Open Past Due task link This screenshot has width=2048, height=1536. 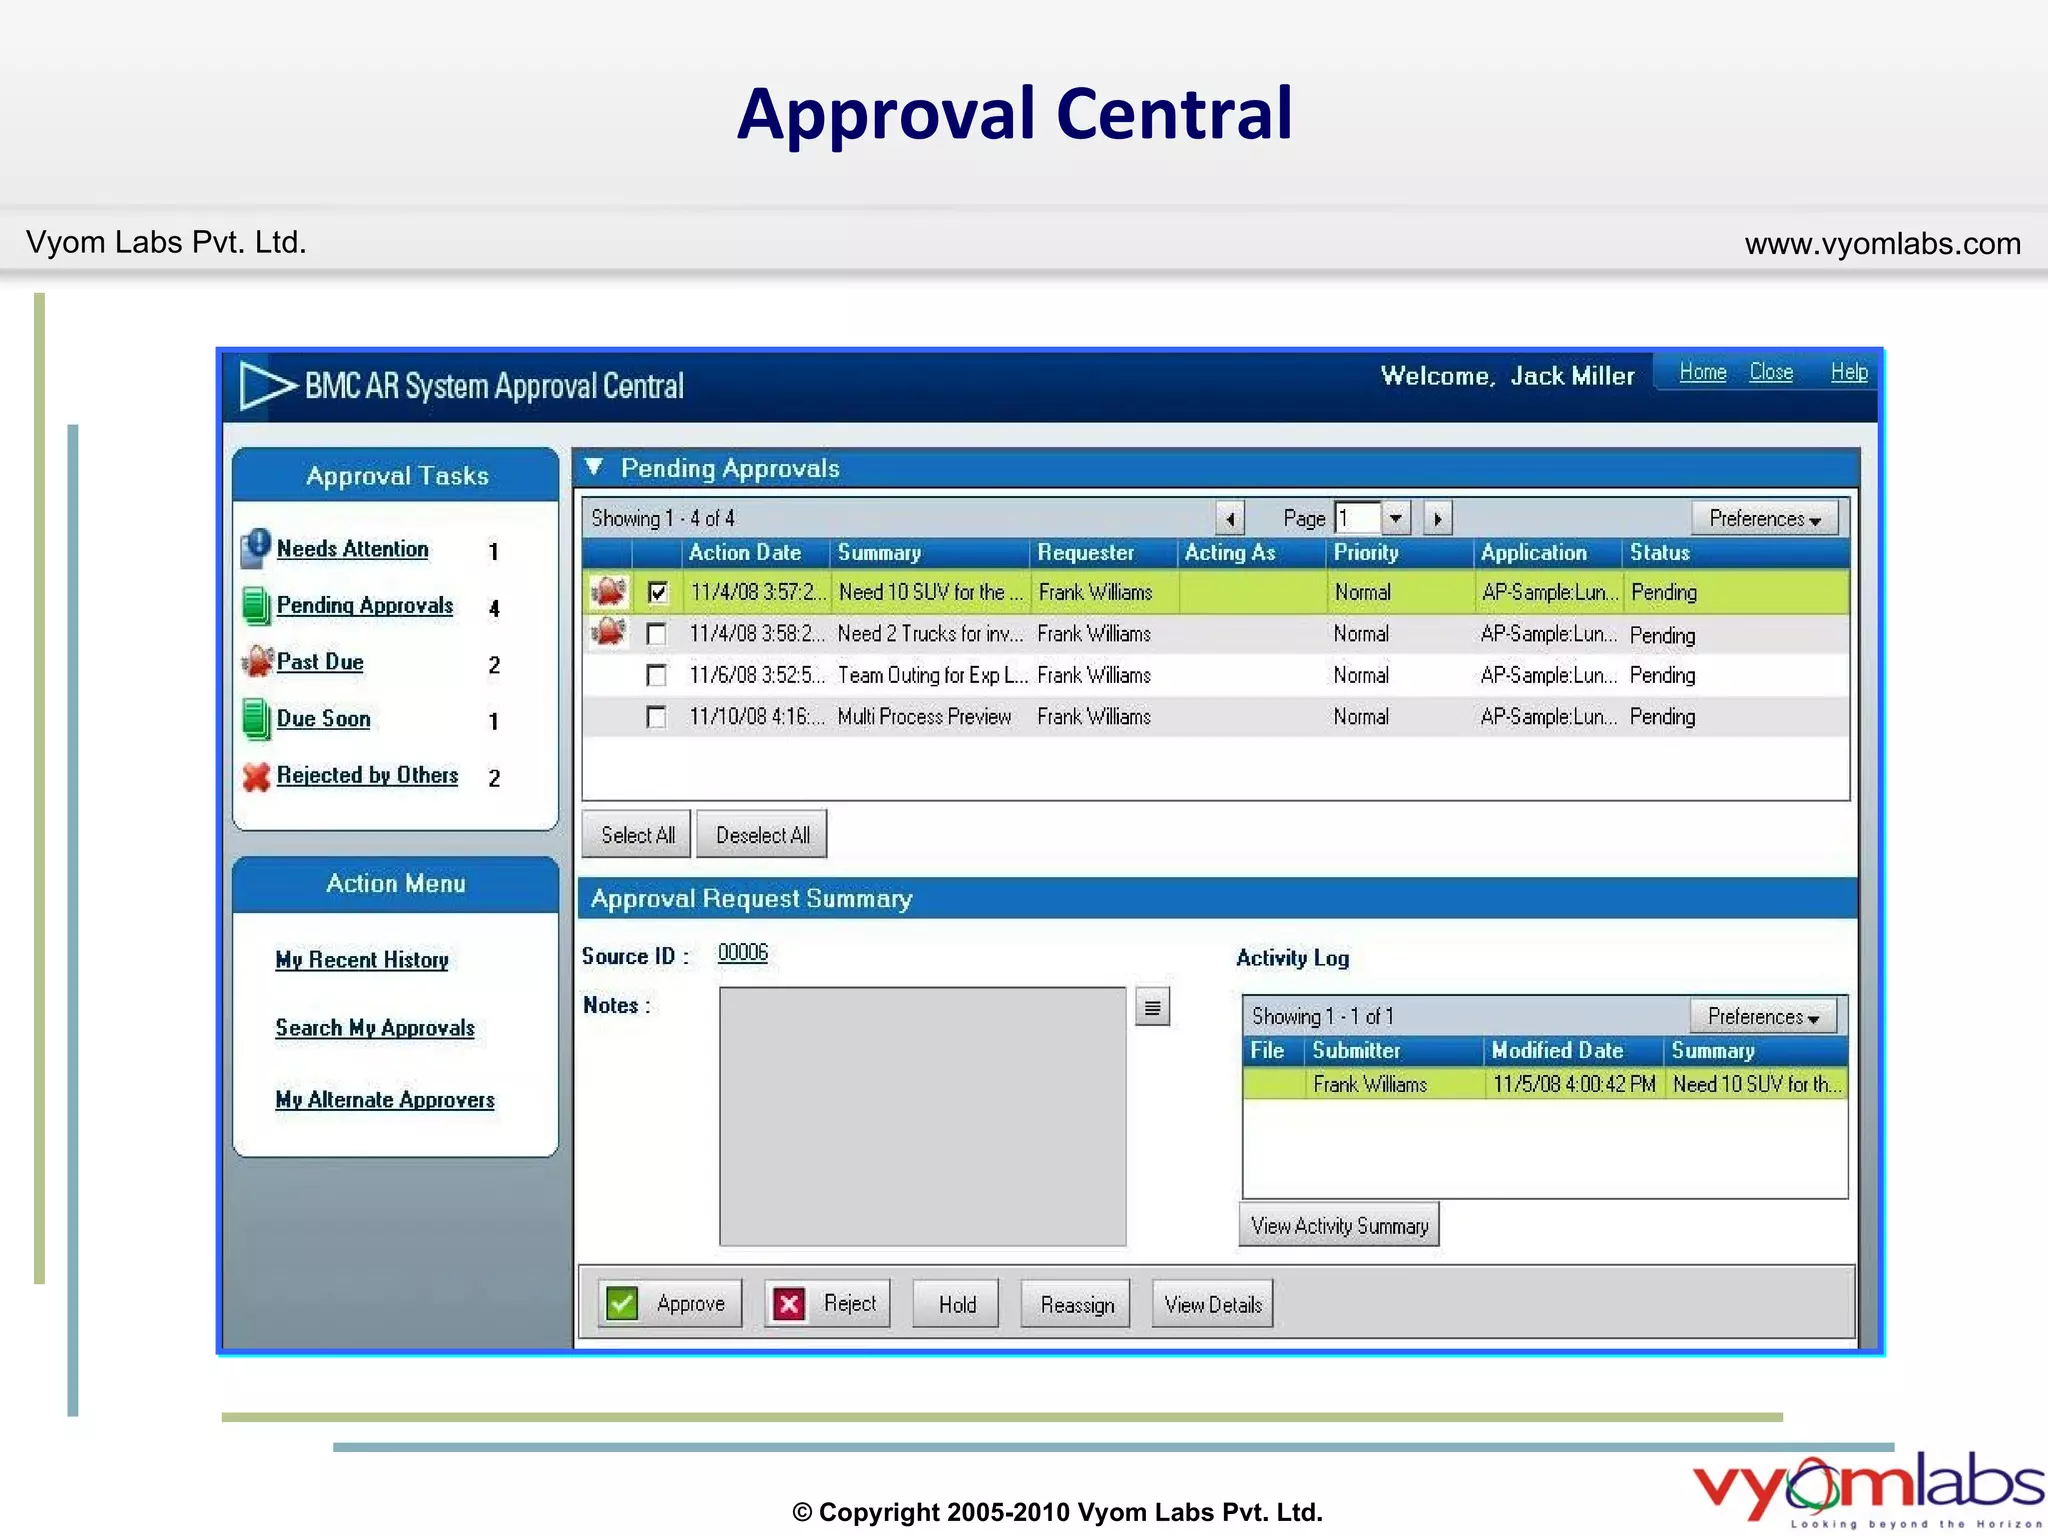pos(320,662)
